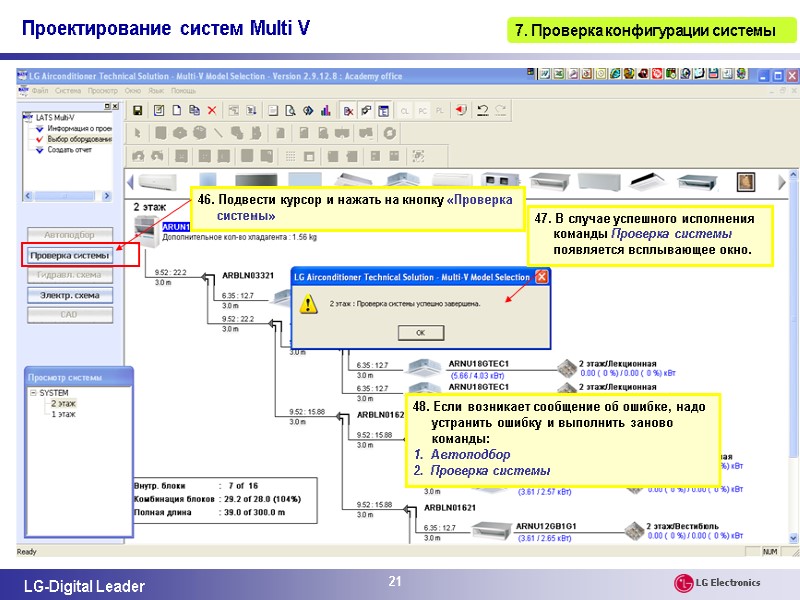
Task: Collapse the SYSTEM tree node
Action: click(33, 393)
